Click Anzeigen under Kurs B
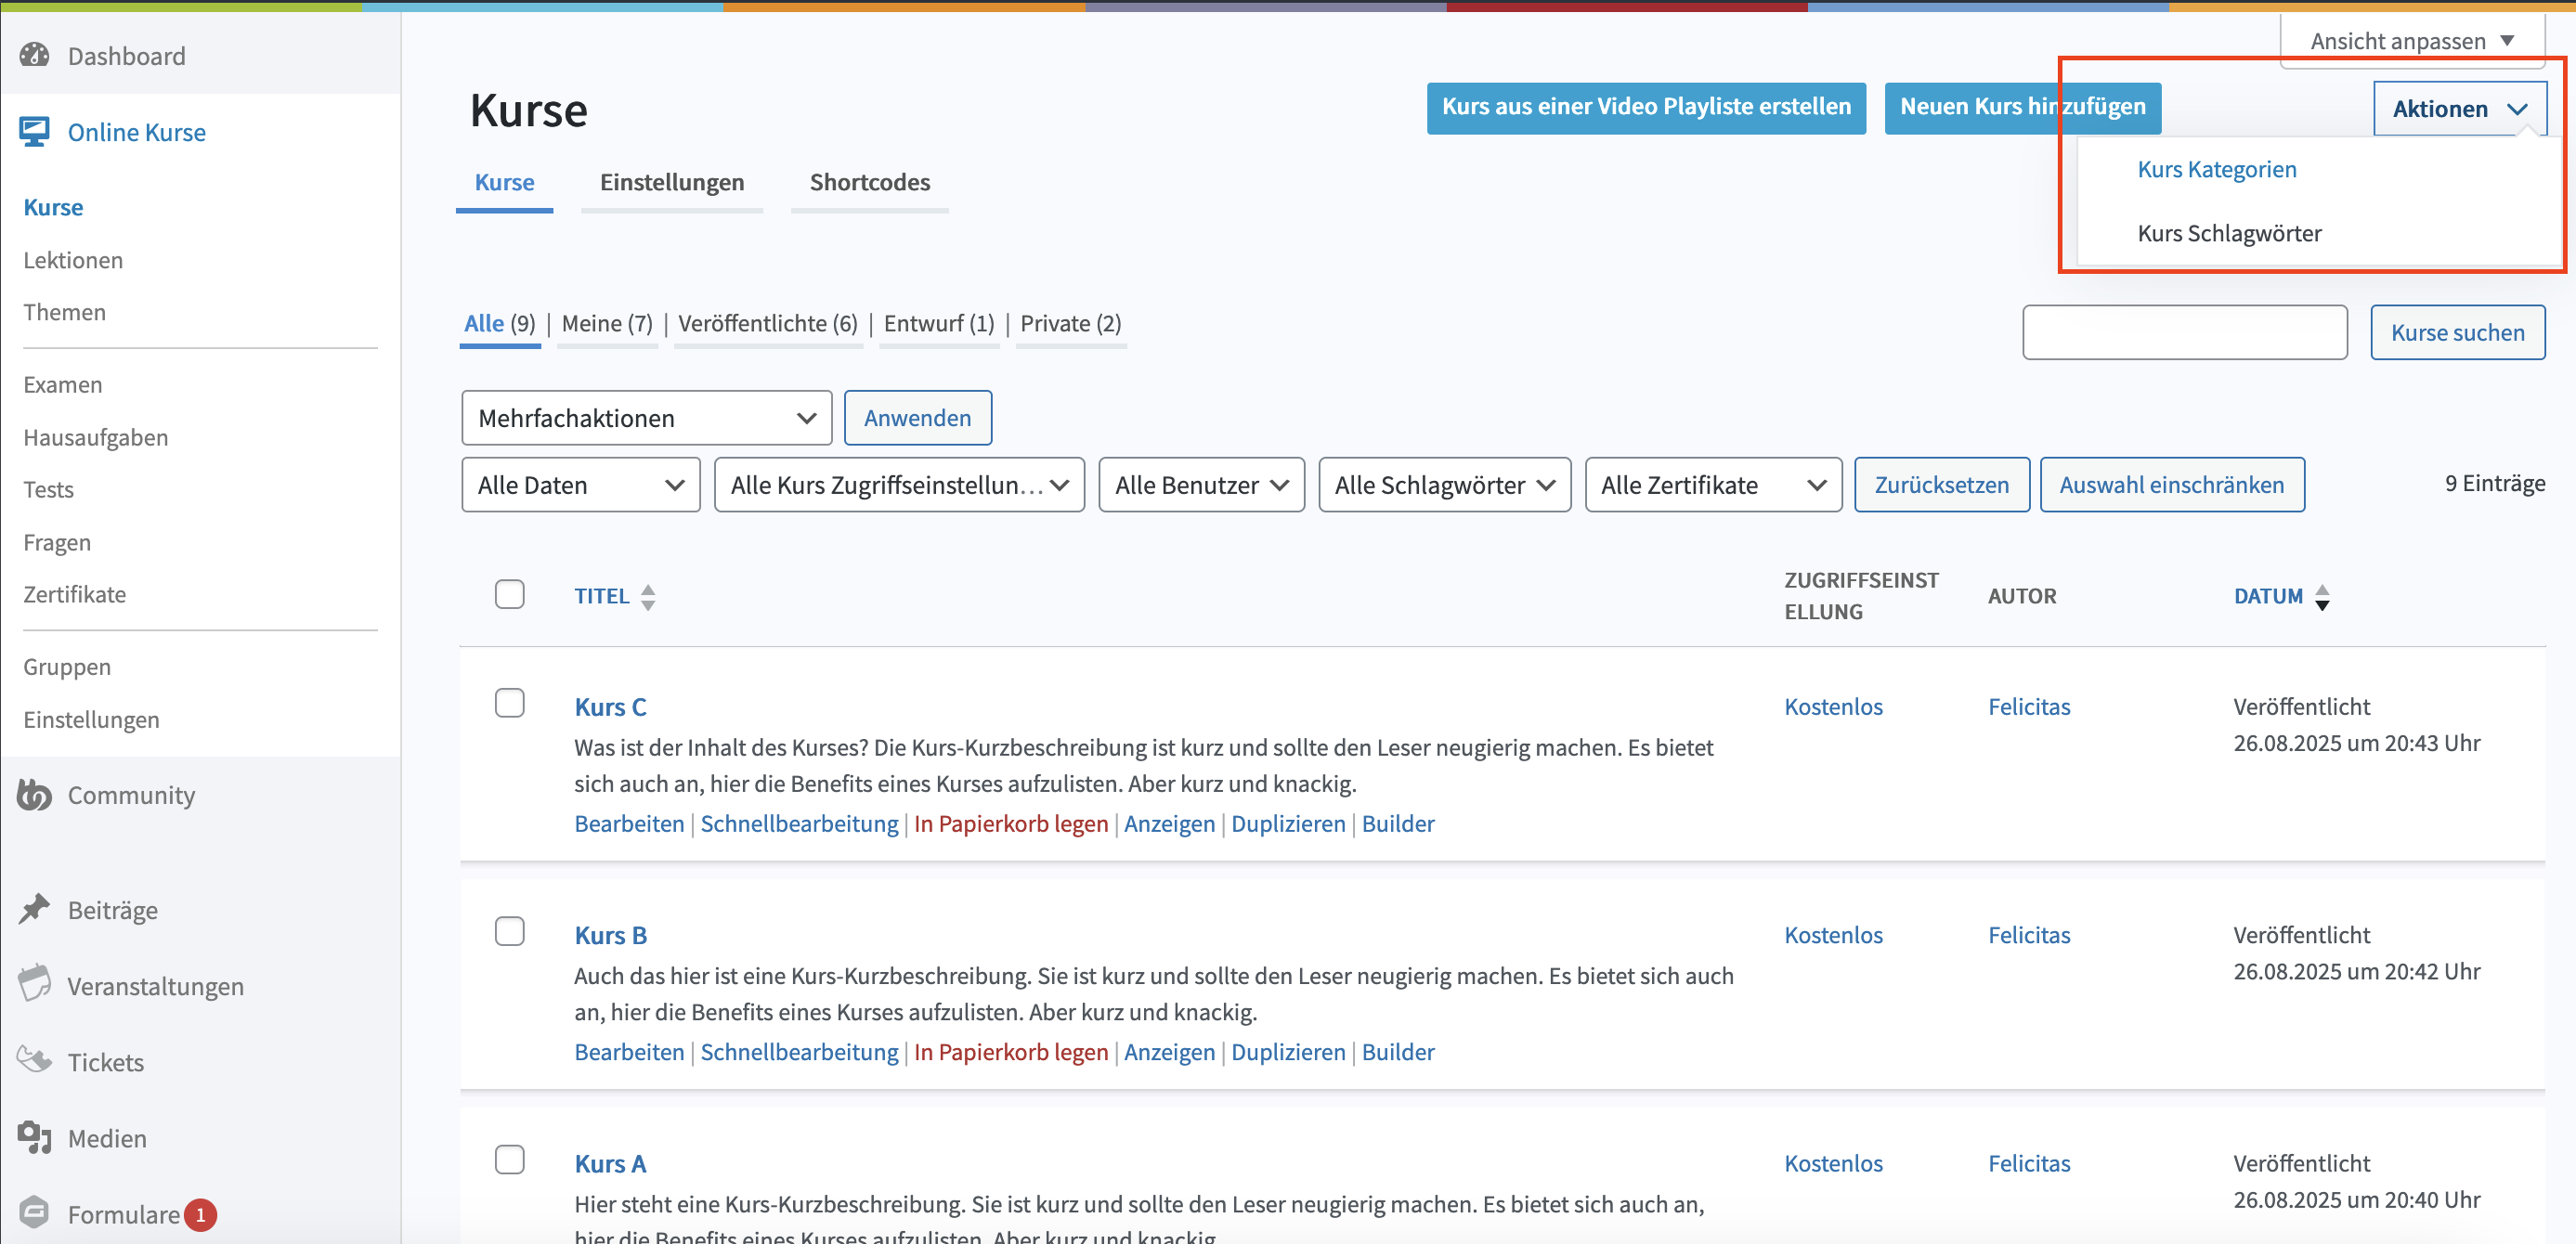2576x1244 pixels. 1169,1051
